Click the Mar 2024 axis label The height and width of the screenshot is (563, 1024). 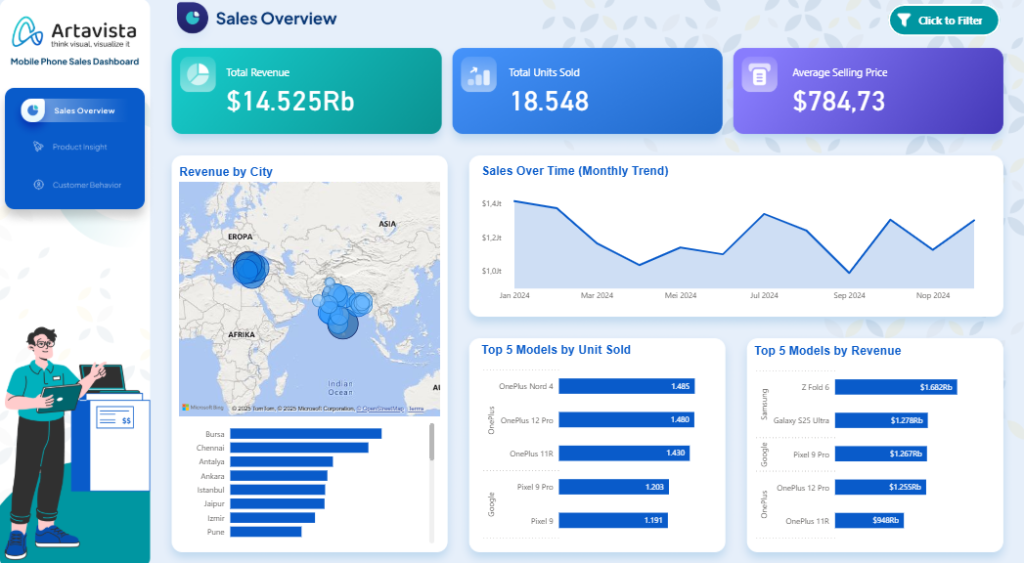[597, 295]
